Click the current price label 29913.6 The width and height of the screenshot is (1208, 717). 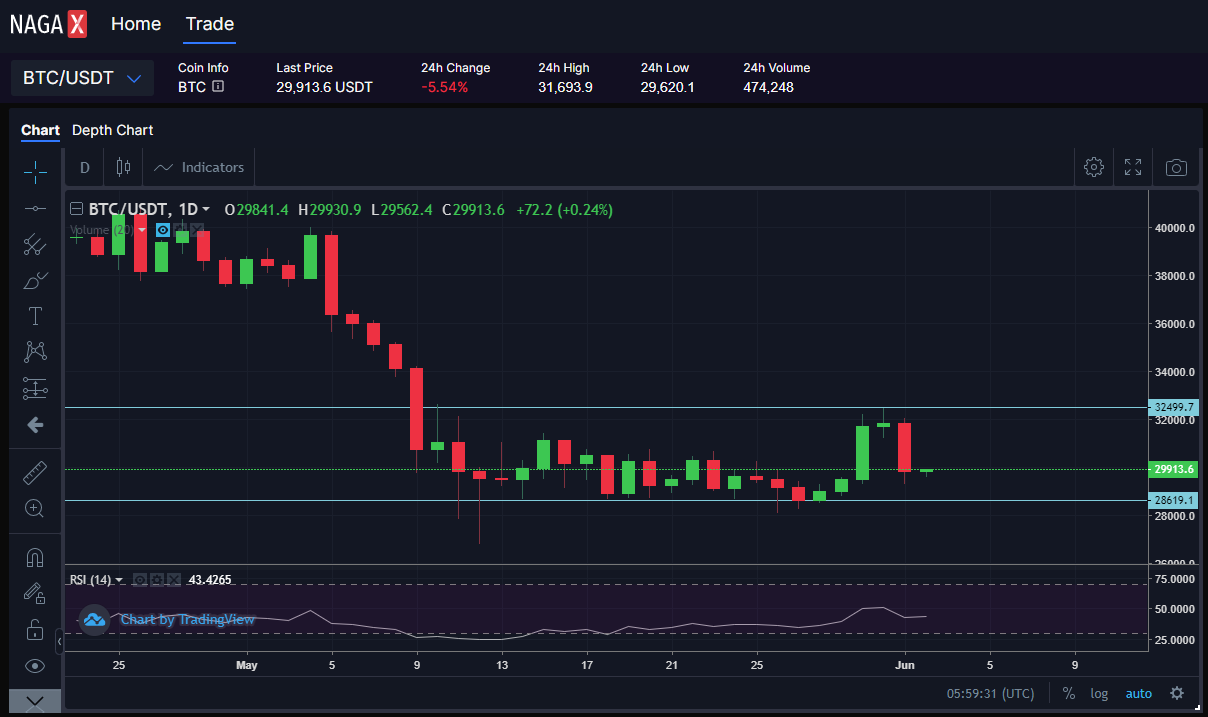coord(1174,469)
